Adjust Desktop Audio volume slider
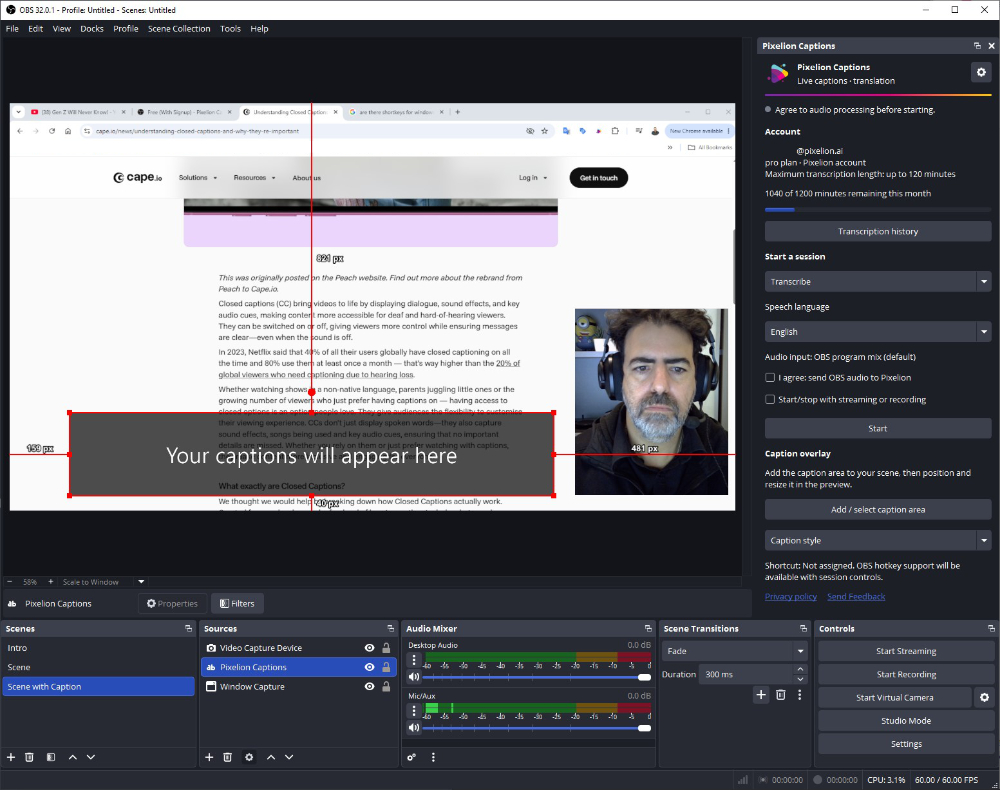1000x790 pixels. coord(536,677)
